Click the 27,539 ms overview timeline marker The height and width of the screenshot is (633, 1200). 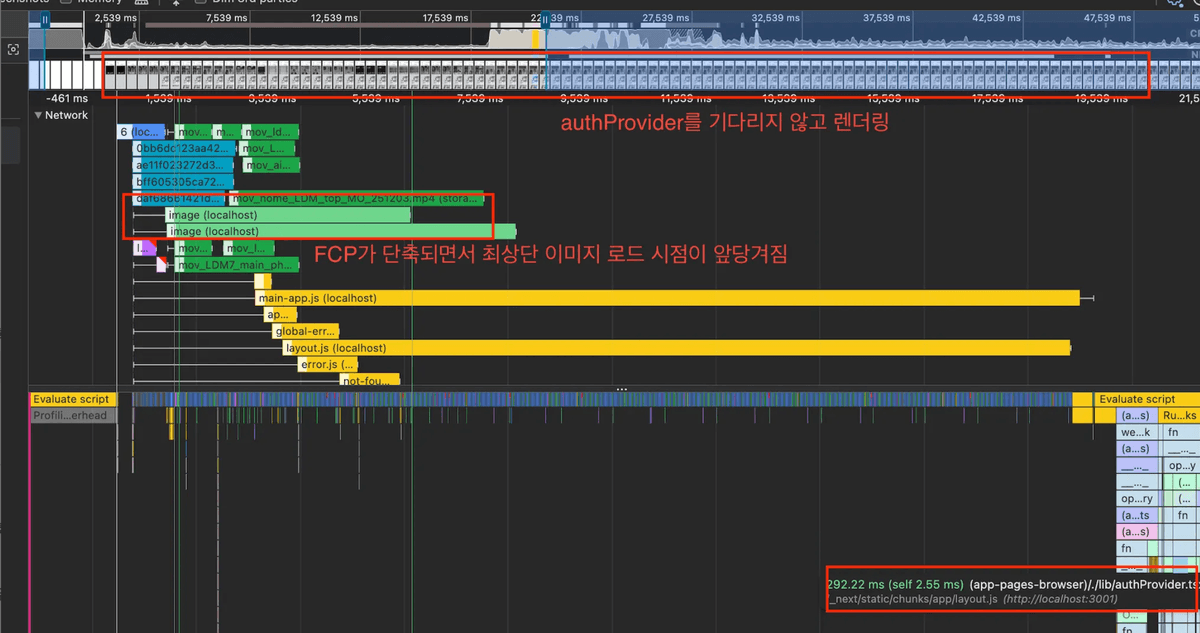click(668, 18)
